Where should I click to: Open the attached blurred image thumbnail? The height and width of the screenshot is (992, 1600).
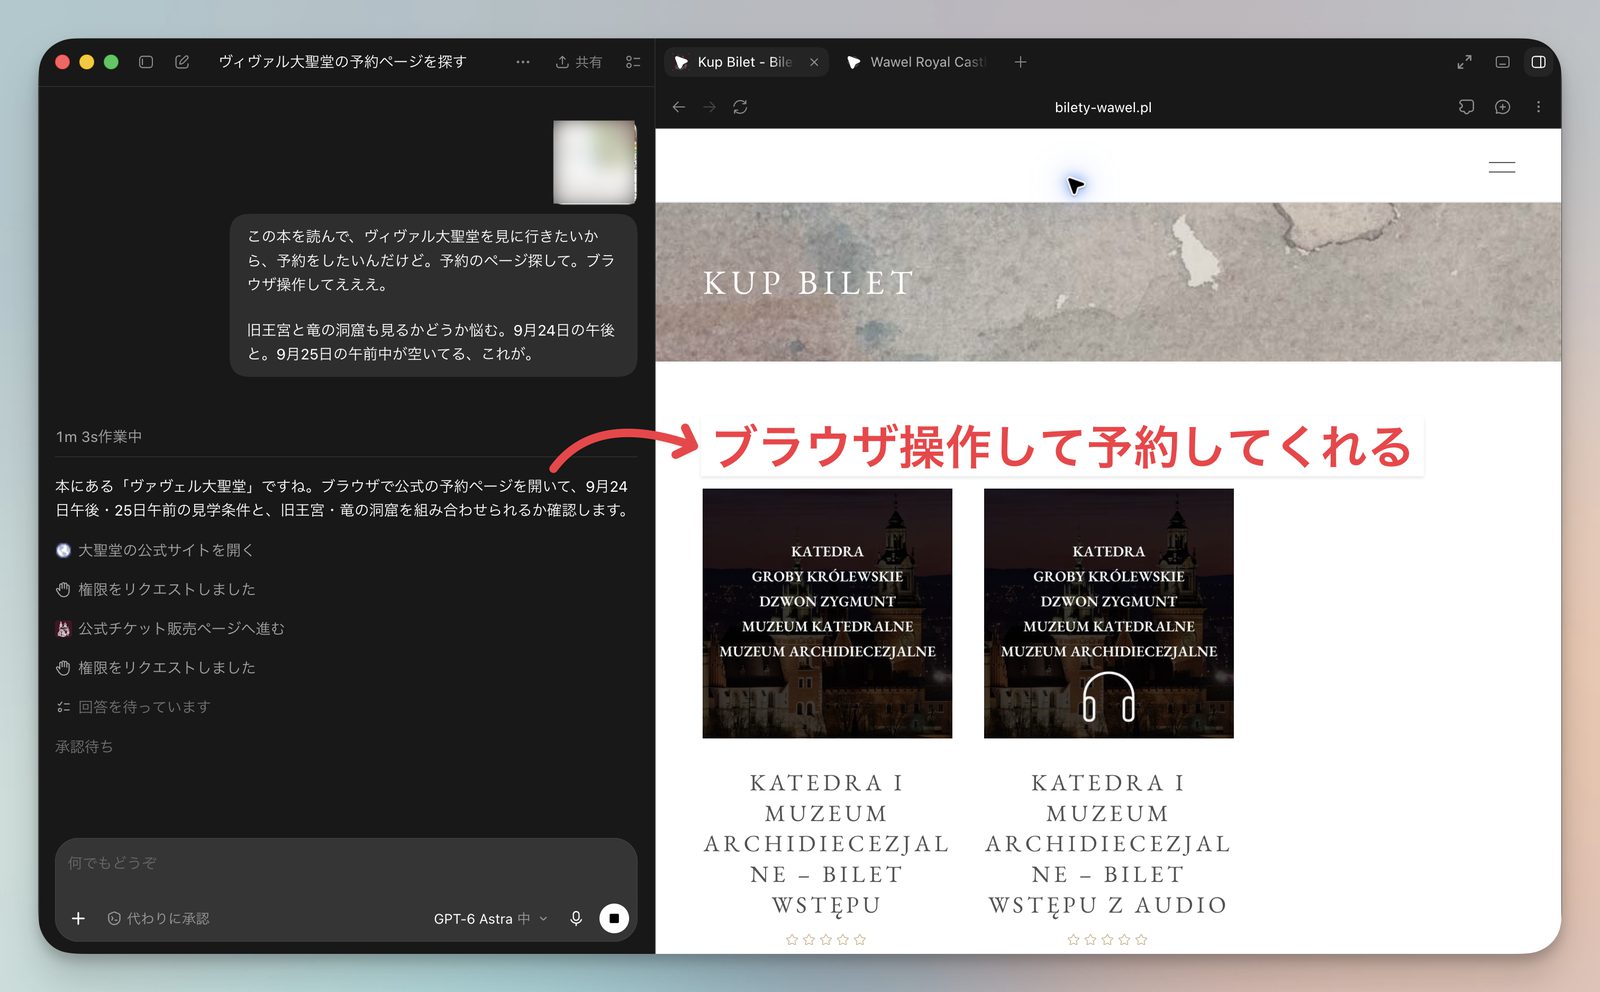pos(595,162)
